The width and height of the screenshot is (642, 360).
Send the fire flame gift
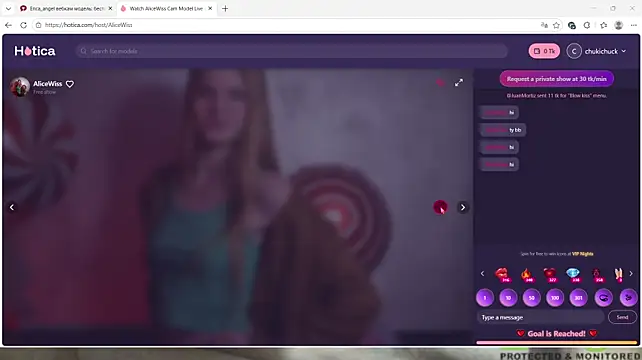coord(527,274)
